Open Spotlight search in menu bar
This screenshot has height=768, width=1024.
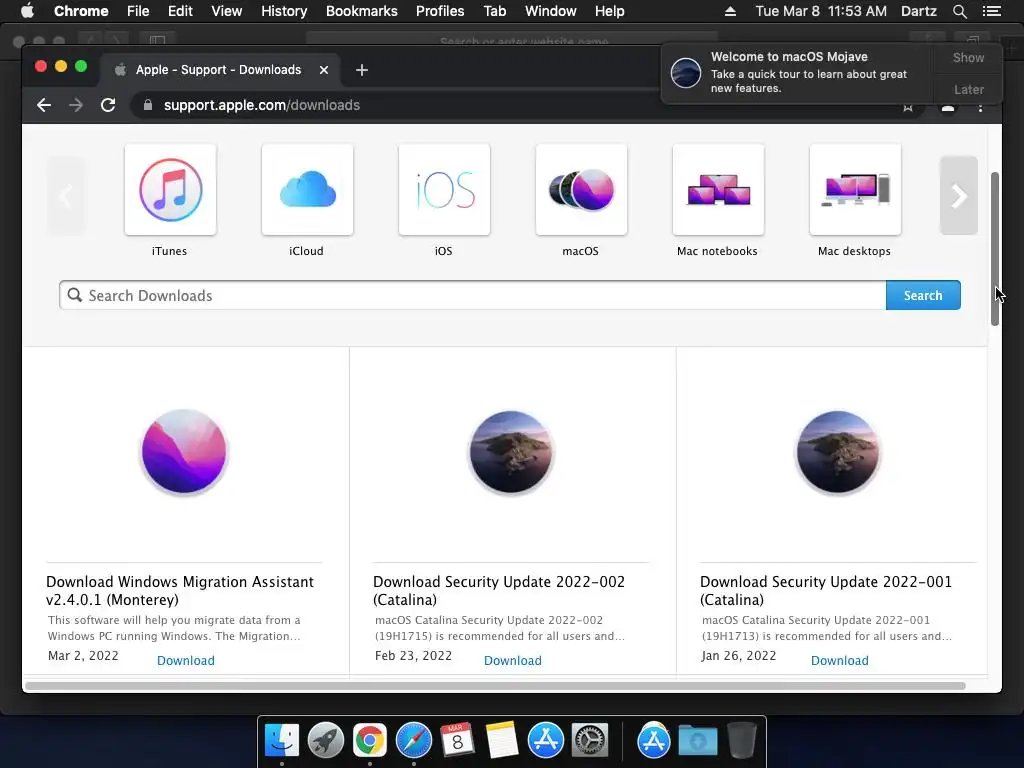coord(959,11)
